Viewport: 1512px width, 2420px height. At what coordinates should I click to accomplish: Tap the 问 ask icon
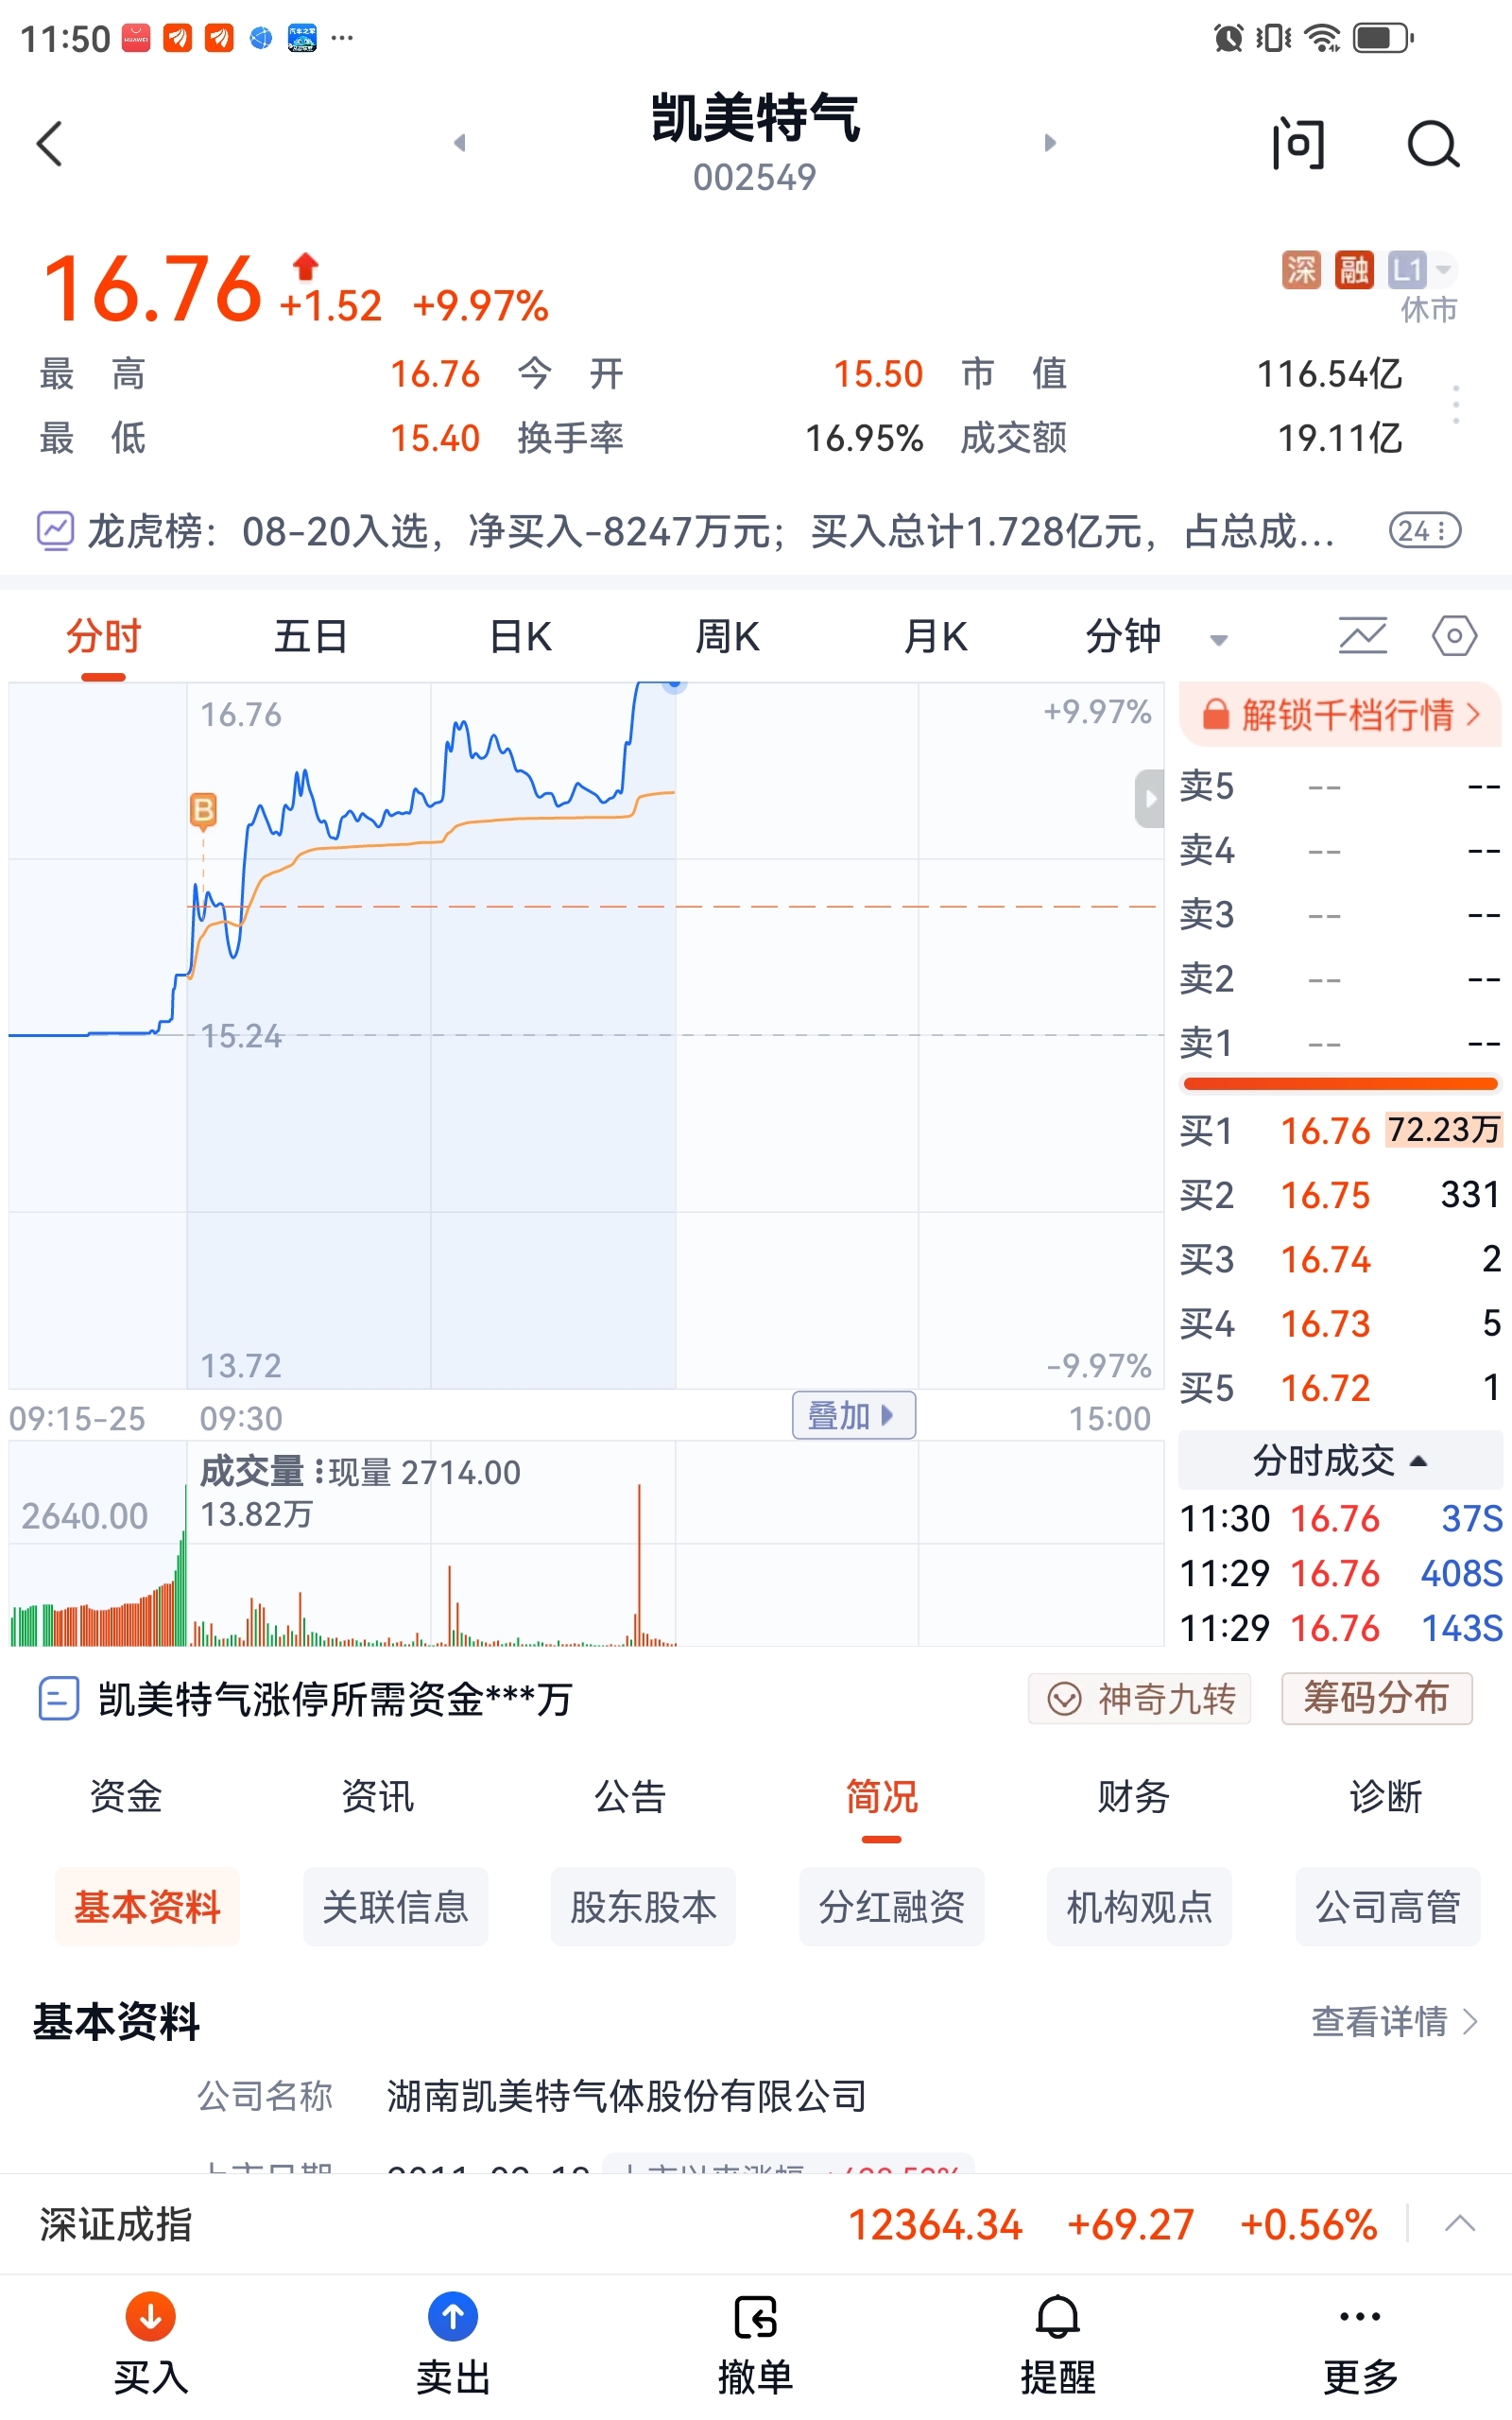1298,144
